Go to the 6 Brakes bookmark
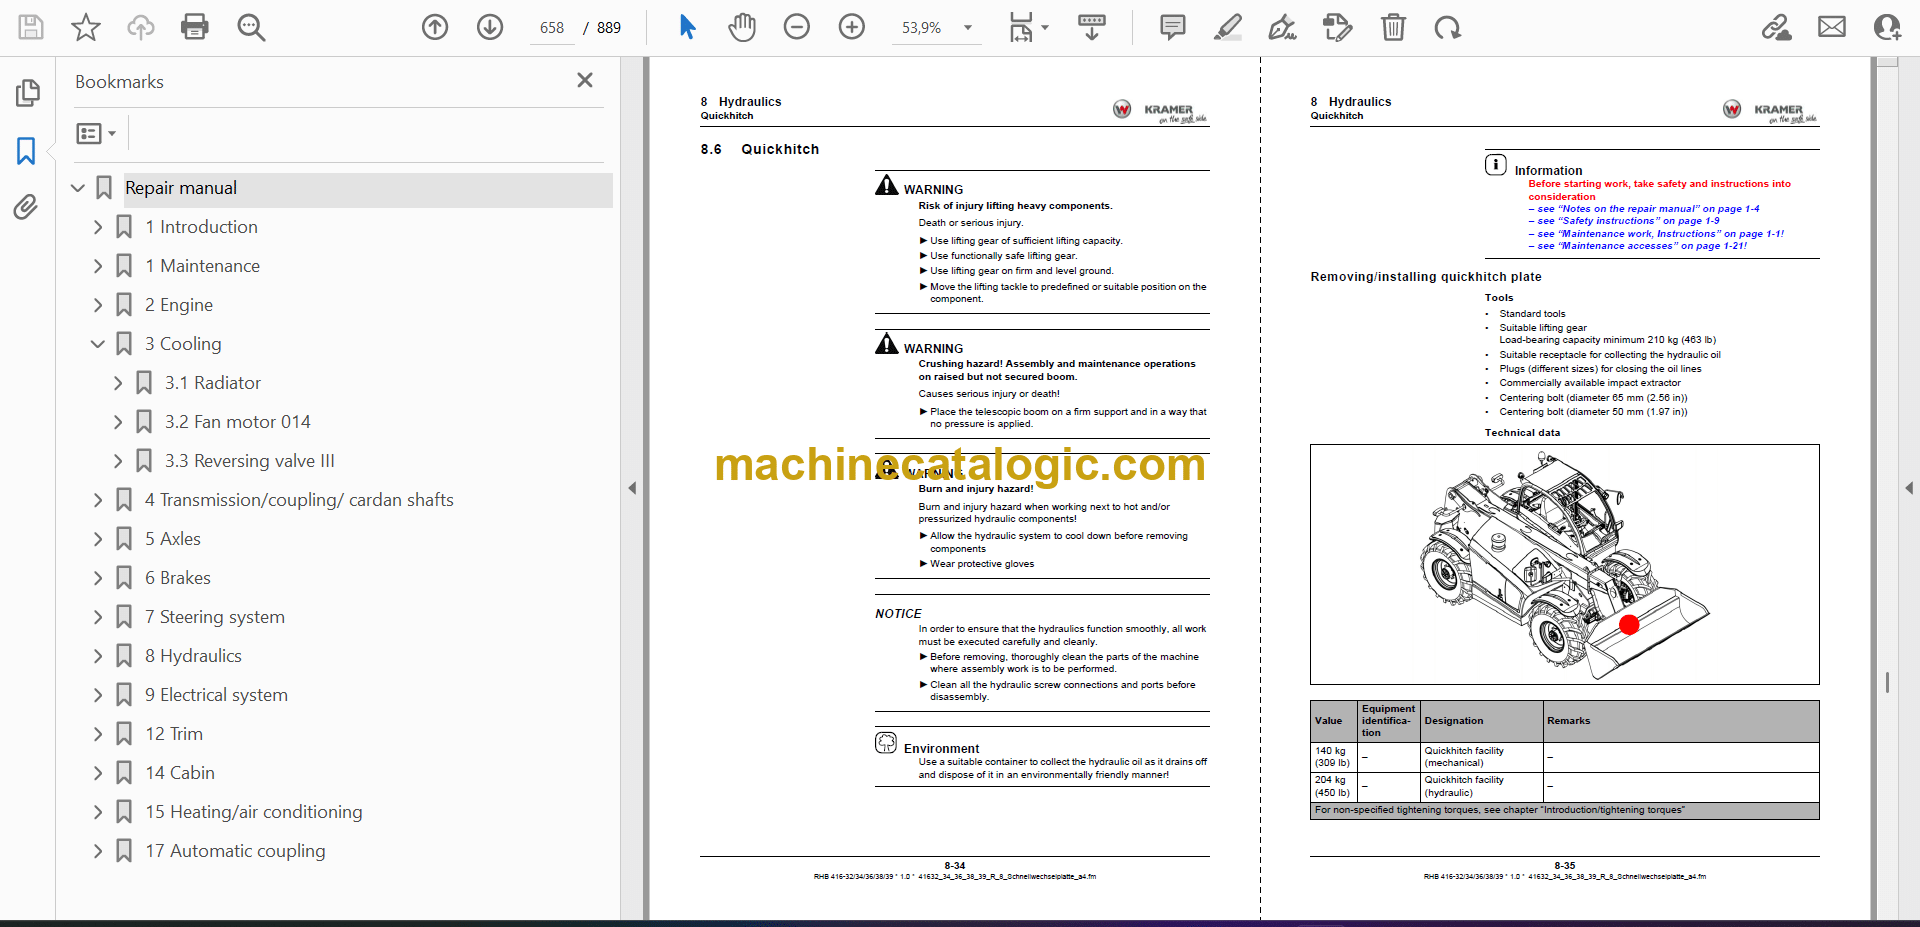 tap(178, 578)
